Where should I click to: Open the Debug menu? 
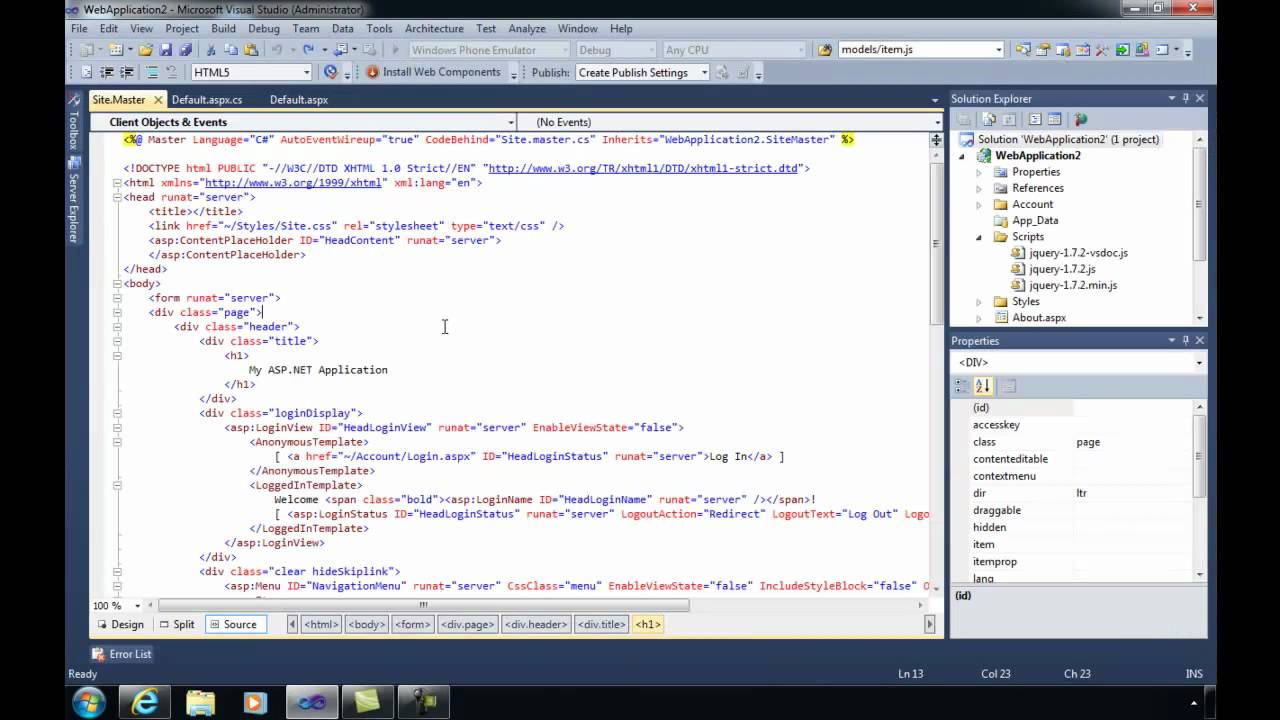pyautogui.click(x=264, y=29)
